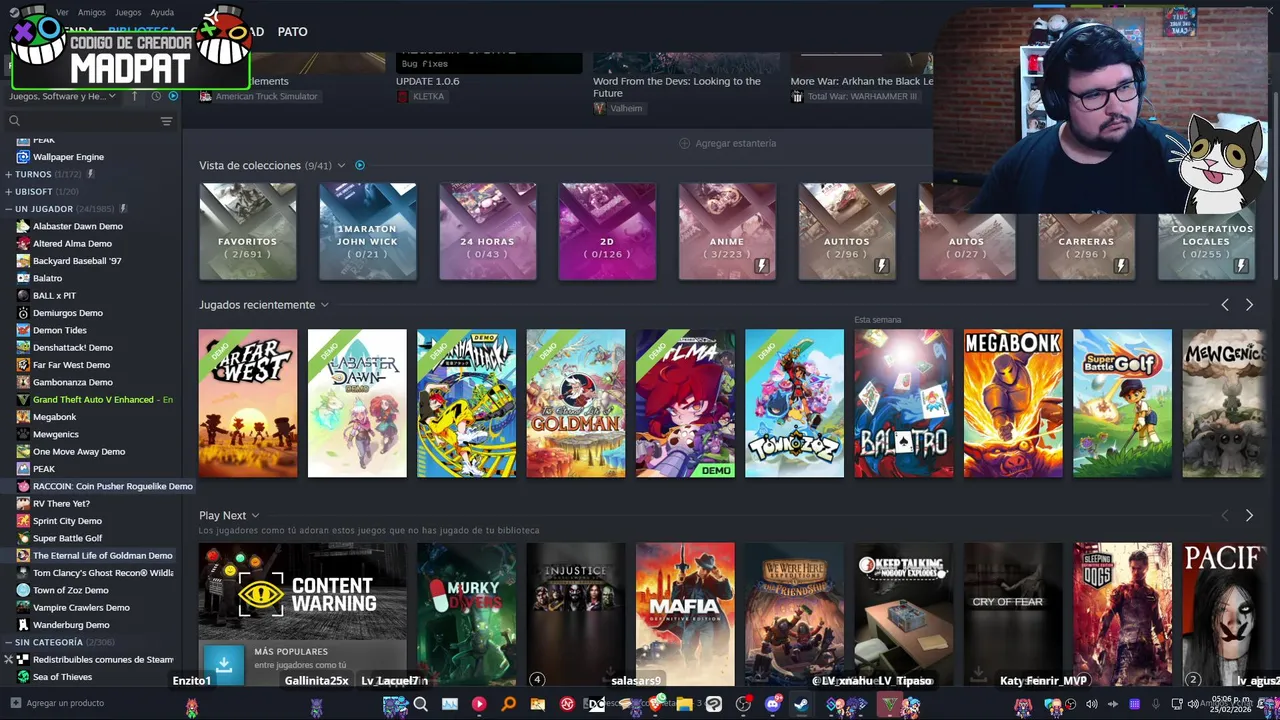The width and height of the screenshot is (1280, 720).
Task: Open Word From the Devs news post
Action: pyautogui.click(x=677, y=87)
